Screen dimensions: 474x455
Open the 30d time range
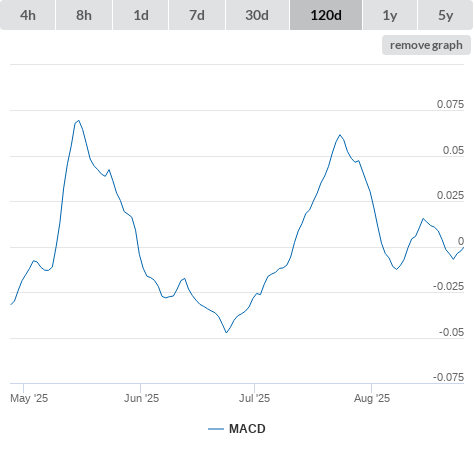[x=257, y=15]
